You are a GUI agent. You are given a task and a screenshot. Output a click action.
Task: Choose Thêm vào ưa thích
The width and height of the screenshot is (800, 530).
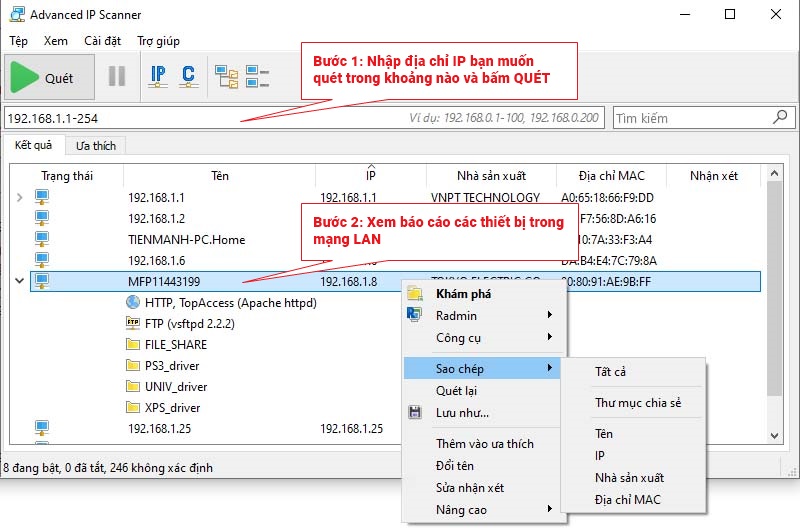click(485, 444)
